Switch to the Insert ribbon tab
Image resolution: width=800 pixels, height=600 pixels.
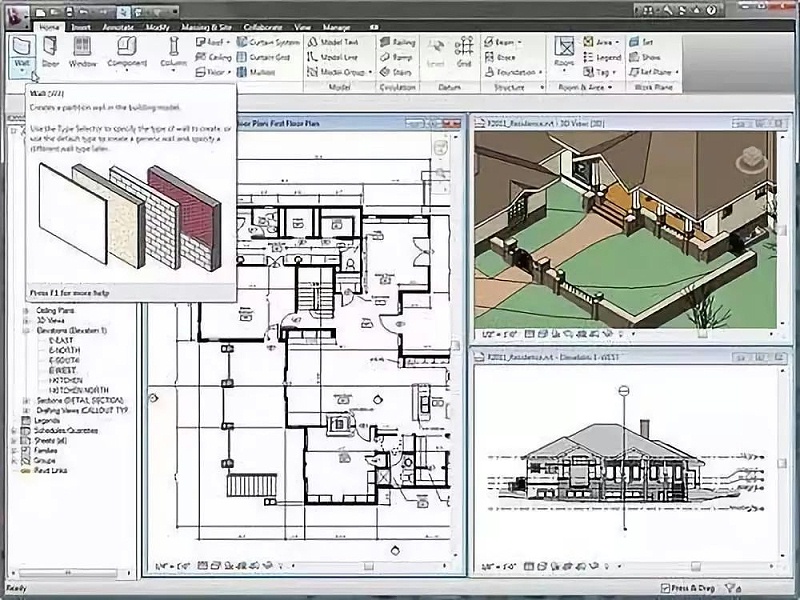pyautogui.click(x=82, y=26)
